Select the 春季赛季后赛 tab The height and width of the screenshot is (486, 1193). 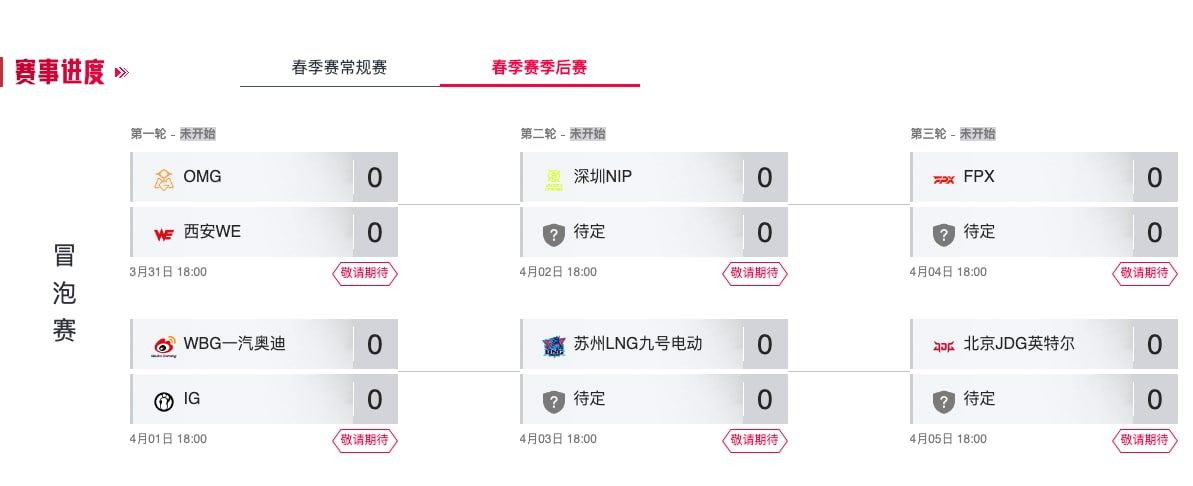pos(539,67)
